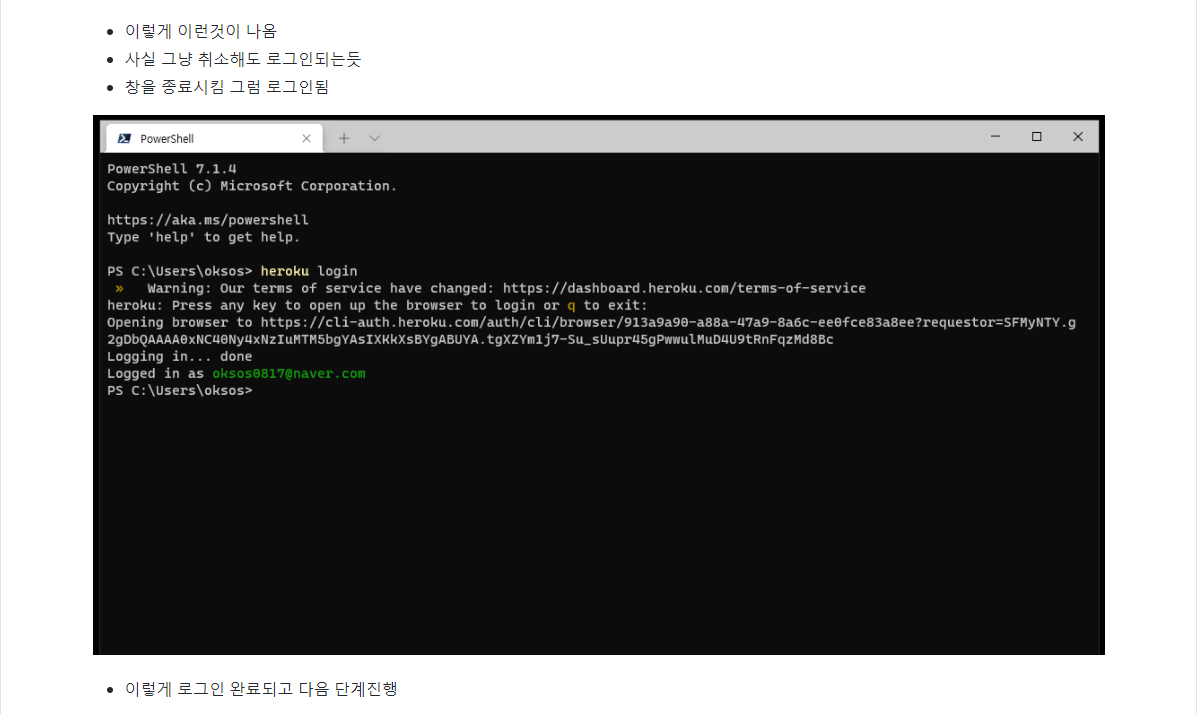The height and width of the screenshot is (714, 1197).
Task: Select the PowerShell tab
Action: [x=215, y=138]
